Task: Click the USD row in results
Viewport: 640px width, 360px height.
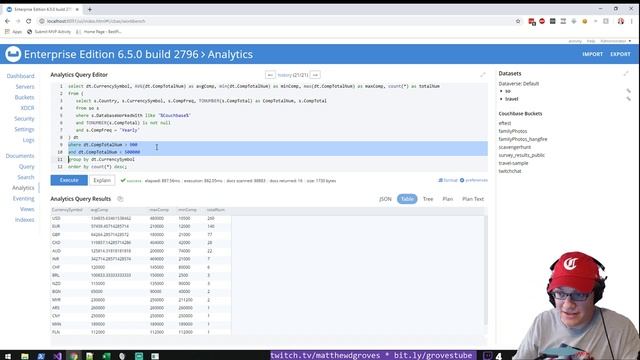Action: [x=141, y=218]
